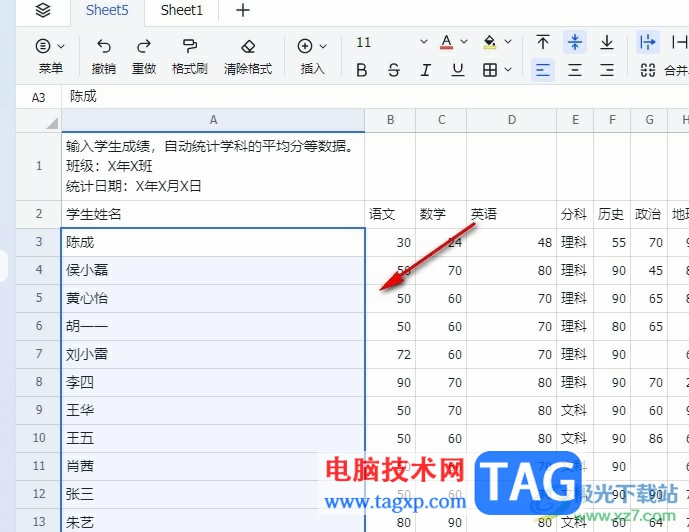The width and height of the screenshot is (689, 532).
Task: Select all cells corner triangle
Action: 52,123
